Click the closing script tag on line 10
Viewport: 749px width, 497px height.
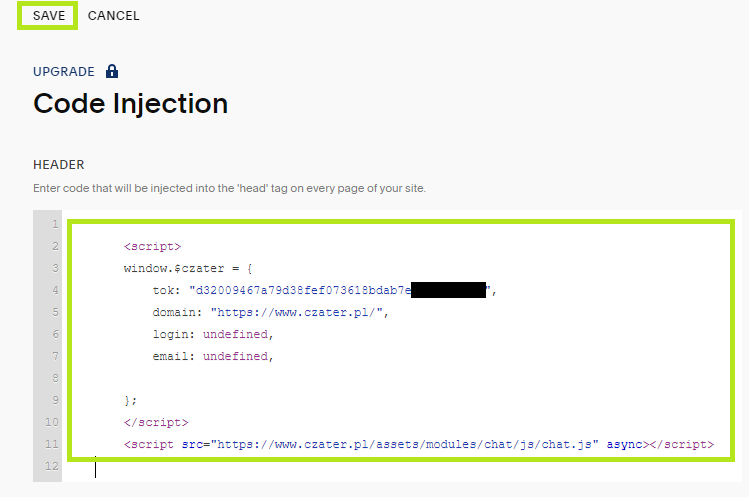pyautogui.click(x=156, y=422)
